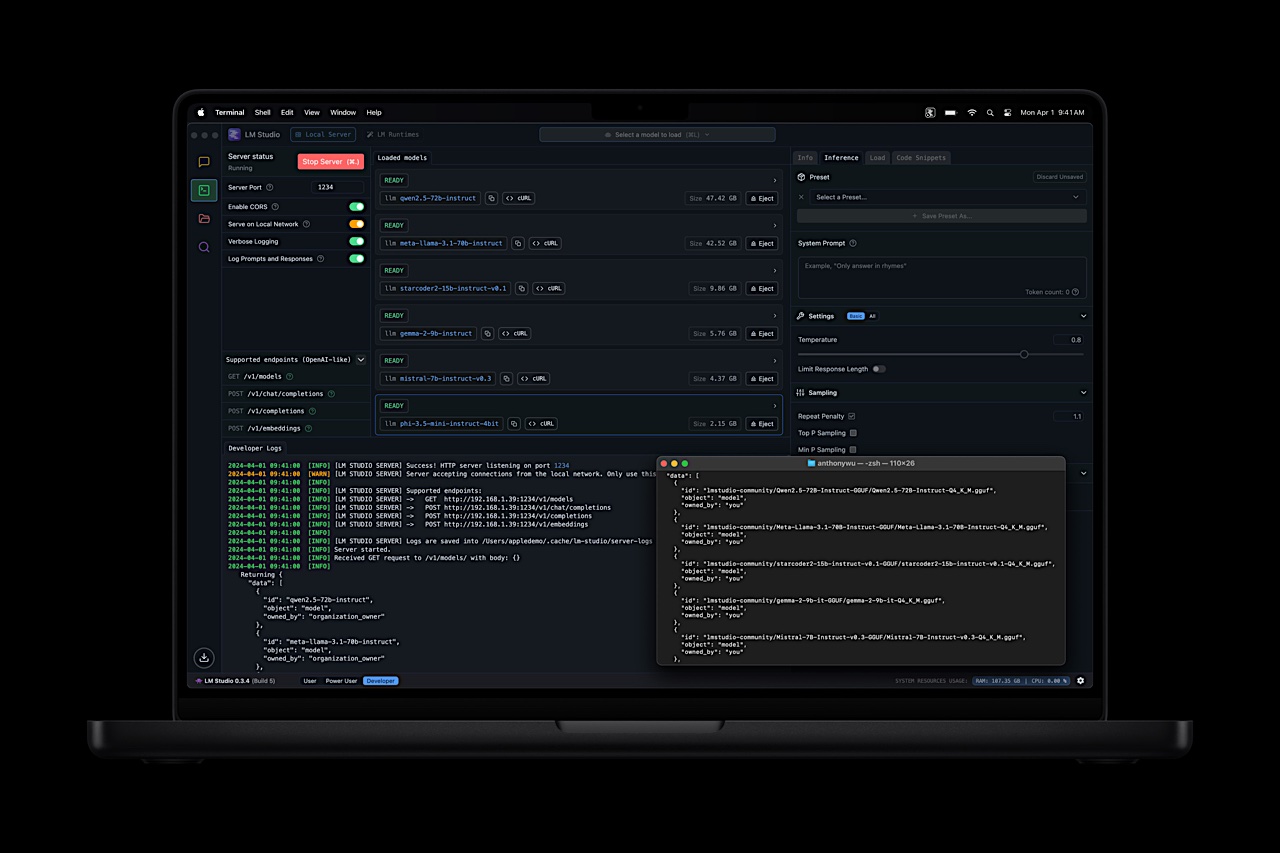This screenshot has width=1280, height=853.
Task: Open the My Models folder sidebar icon
Action: [204, 218]
